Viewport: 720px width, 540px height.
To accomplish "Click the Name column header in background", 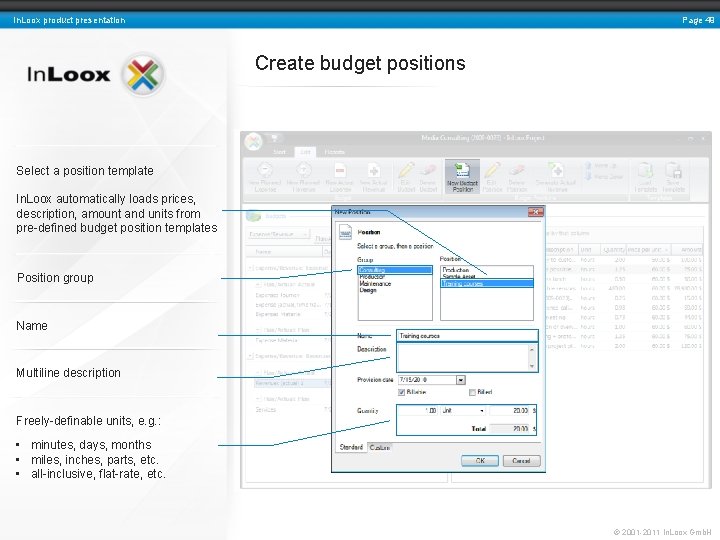I will [285, 252].
